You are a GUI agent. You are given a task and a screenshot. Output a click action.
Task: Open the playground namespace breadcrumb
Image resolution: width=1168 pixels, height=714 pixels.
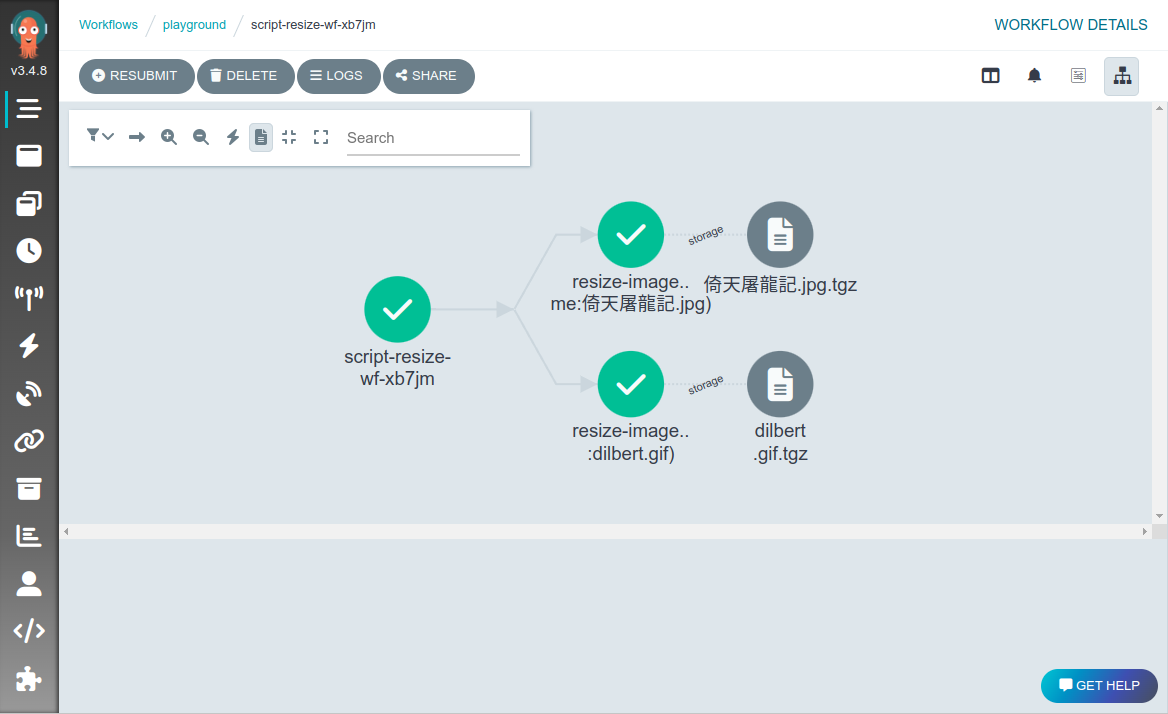click(x=194, y=25)
